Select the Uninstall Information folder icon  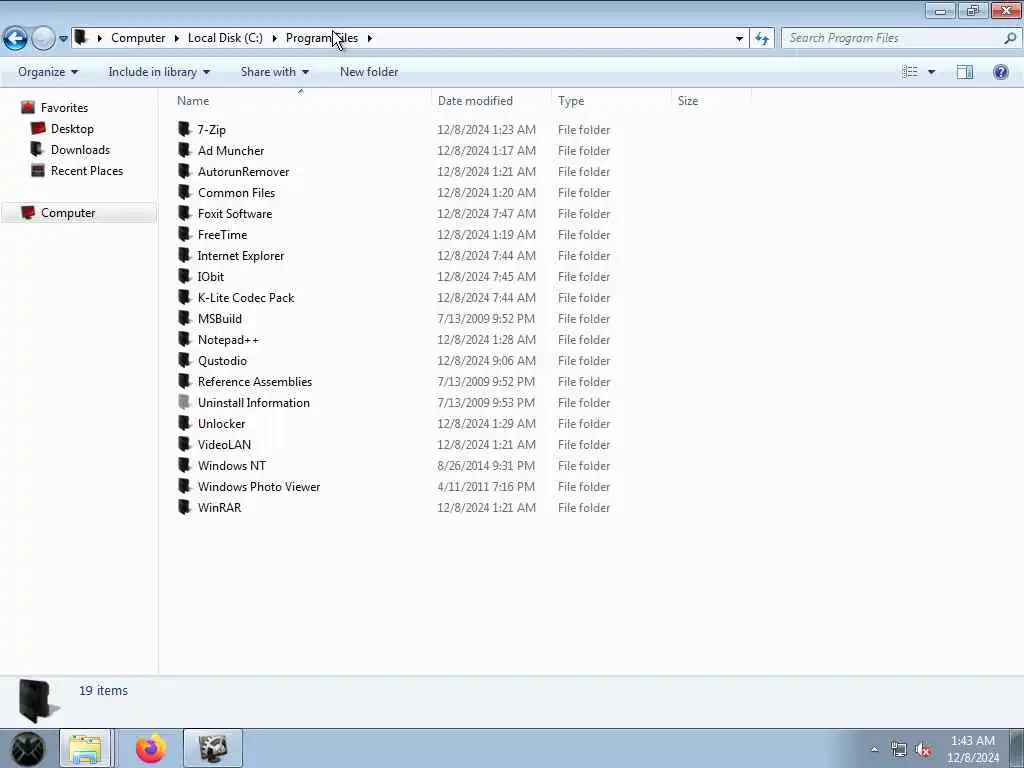point(184,402)
